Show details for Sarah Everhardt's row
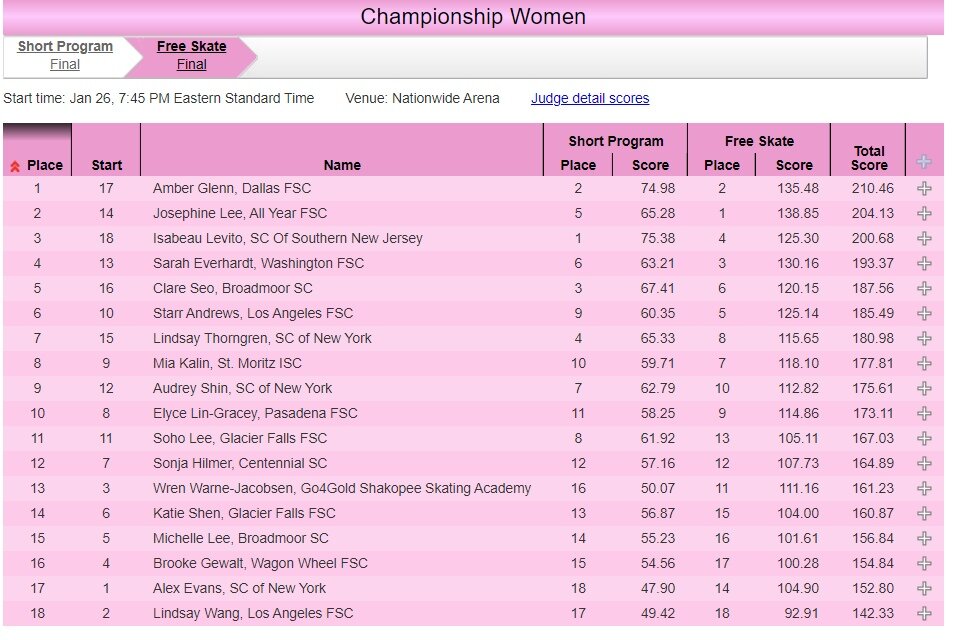This screenshot has height=640, width=955. click(x=924, y=263)
